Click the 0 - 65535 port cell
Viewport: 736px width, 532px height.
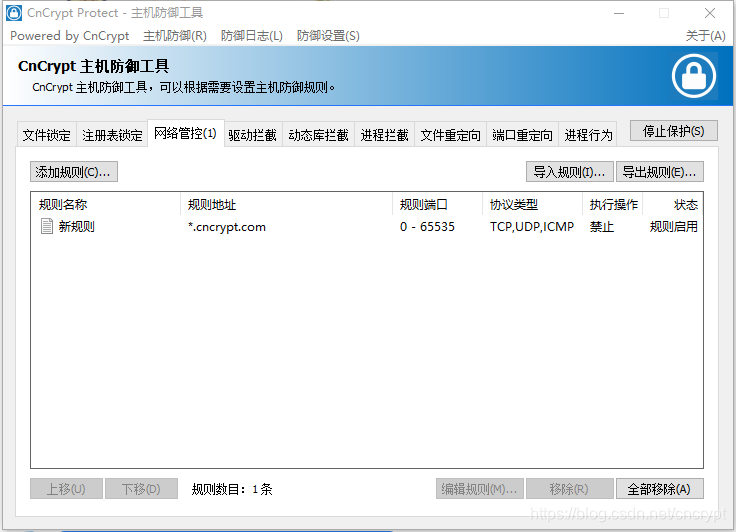click(x=427, y=227)
